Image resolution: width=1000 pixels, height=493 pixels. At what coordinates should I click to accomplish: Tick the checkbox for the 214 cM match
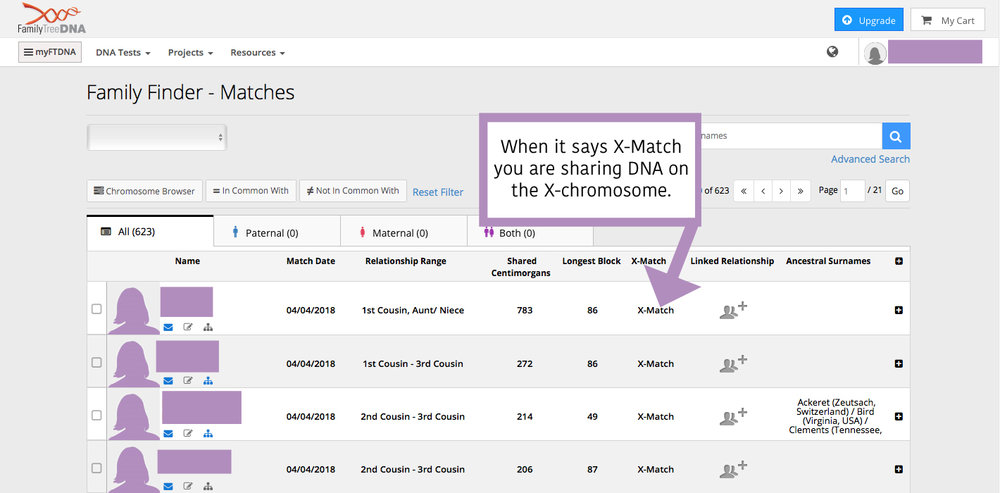click(96, 415)
